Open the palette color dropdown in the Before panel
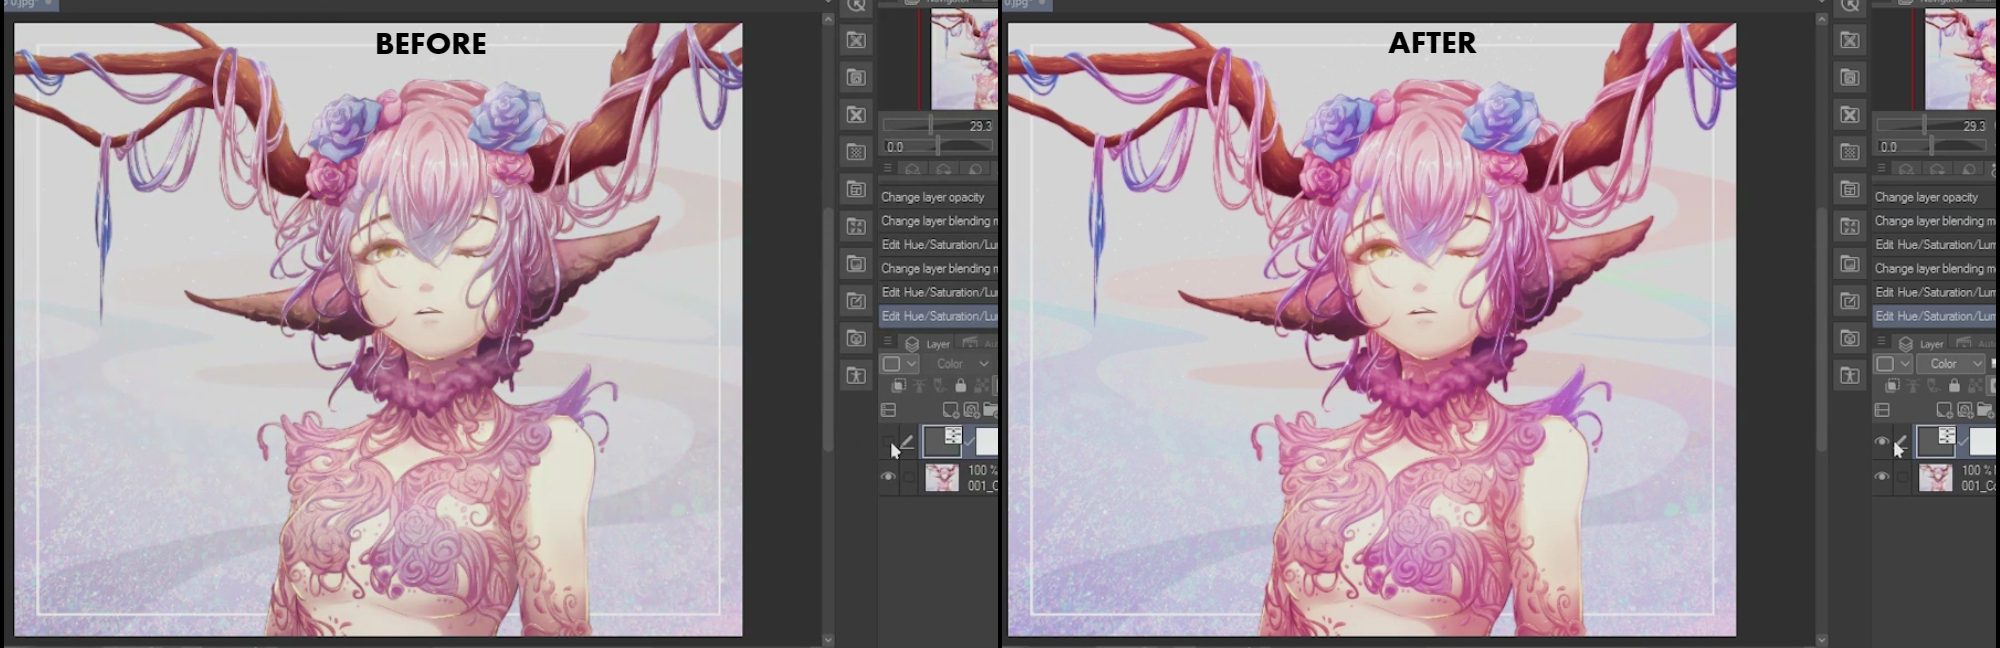The width and height of the screenshot is (2000, 648). click(900, 364)
